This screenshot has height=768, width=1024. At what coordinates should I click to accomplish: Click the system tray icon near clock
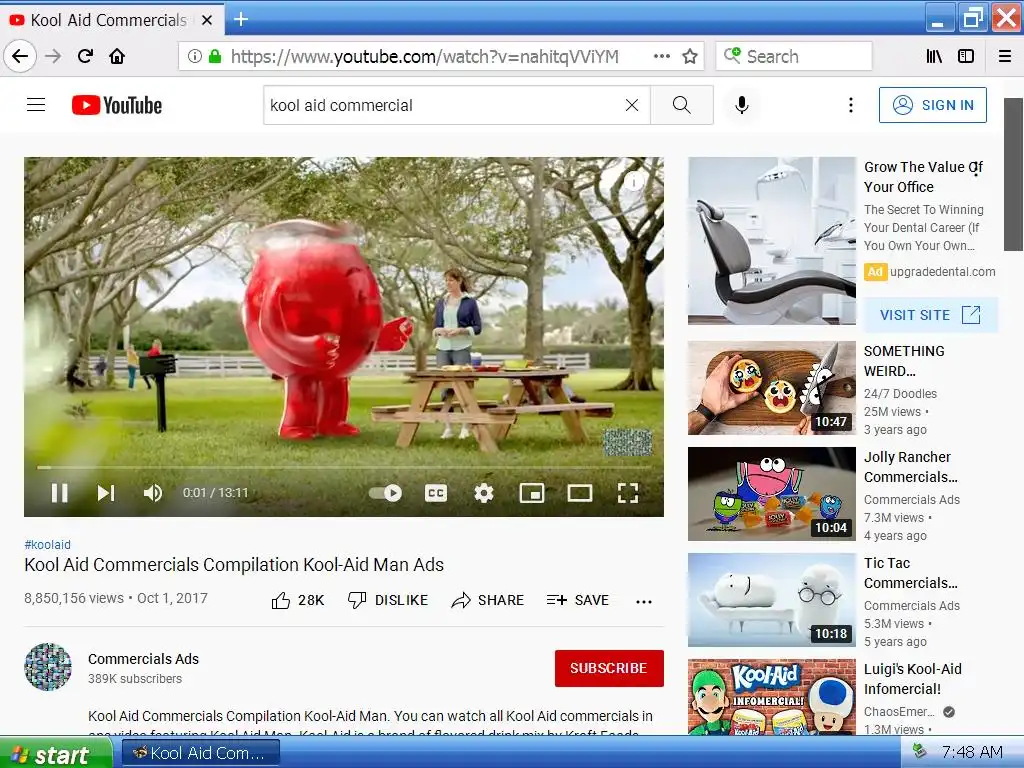[x=920, y=752]
